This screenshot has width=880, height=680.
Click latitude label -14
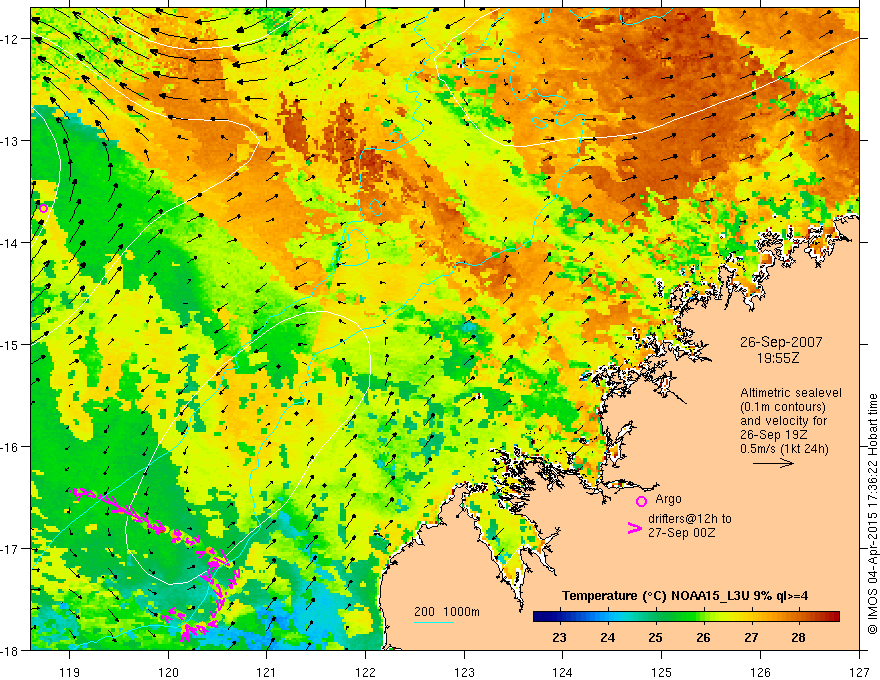tap(11, 243)
